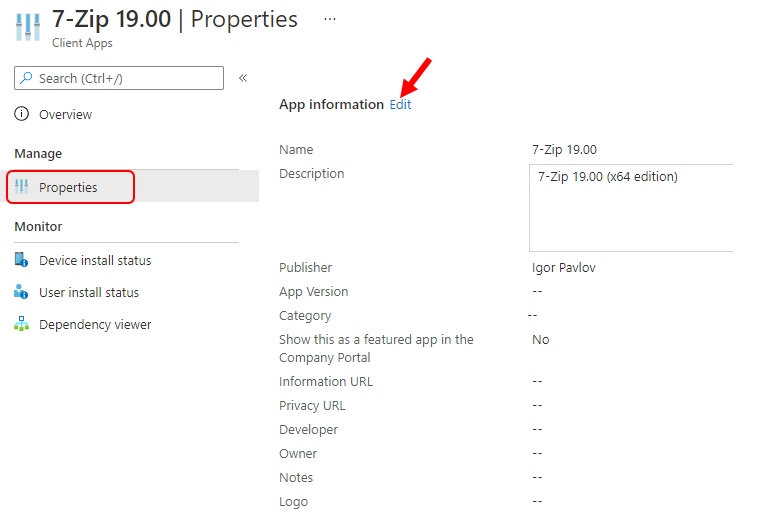This screenshot has height=526, width=765.
Task: Click the User install status icon
Action: pos(21,291)
